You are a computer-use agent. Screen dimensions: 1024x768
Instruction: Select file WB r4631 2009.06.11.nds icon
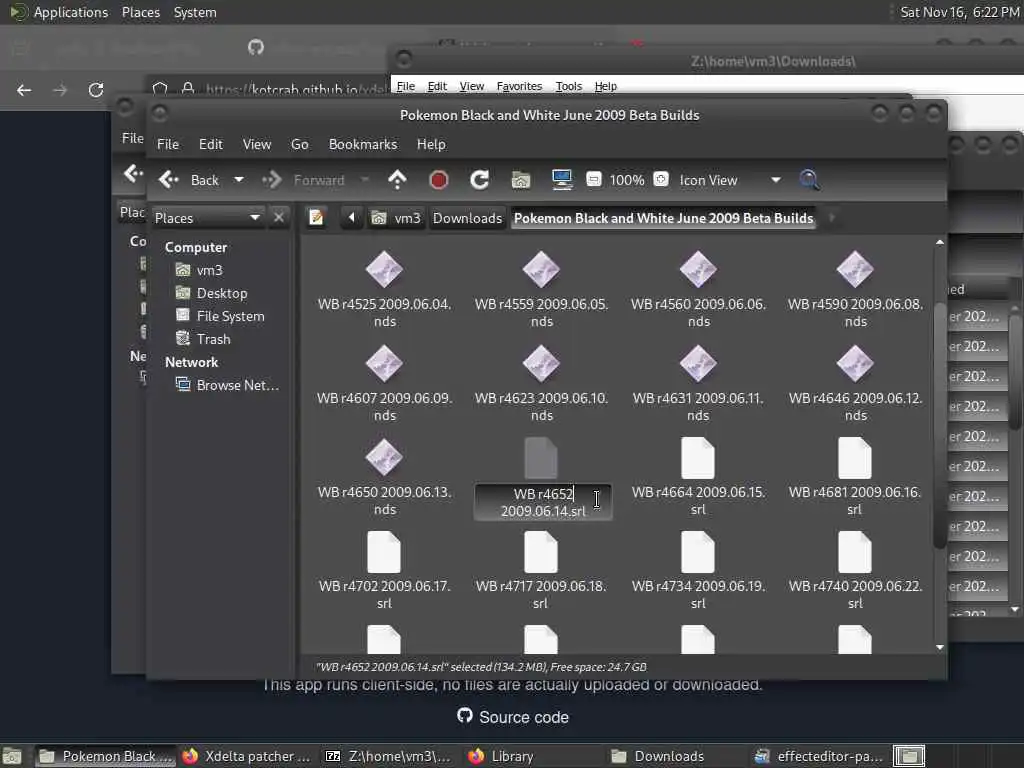[x=698, y=362]
